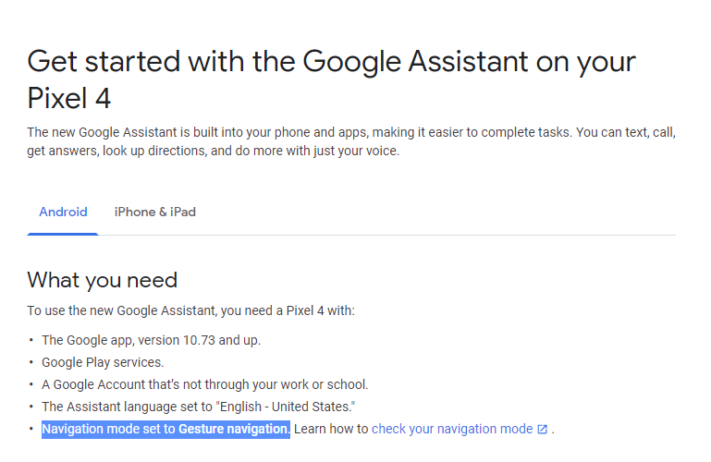Click the words 'Gesture navigation' in bold
The image size is (711, 462).
[233, 429]
